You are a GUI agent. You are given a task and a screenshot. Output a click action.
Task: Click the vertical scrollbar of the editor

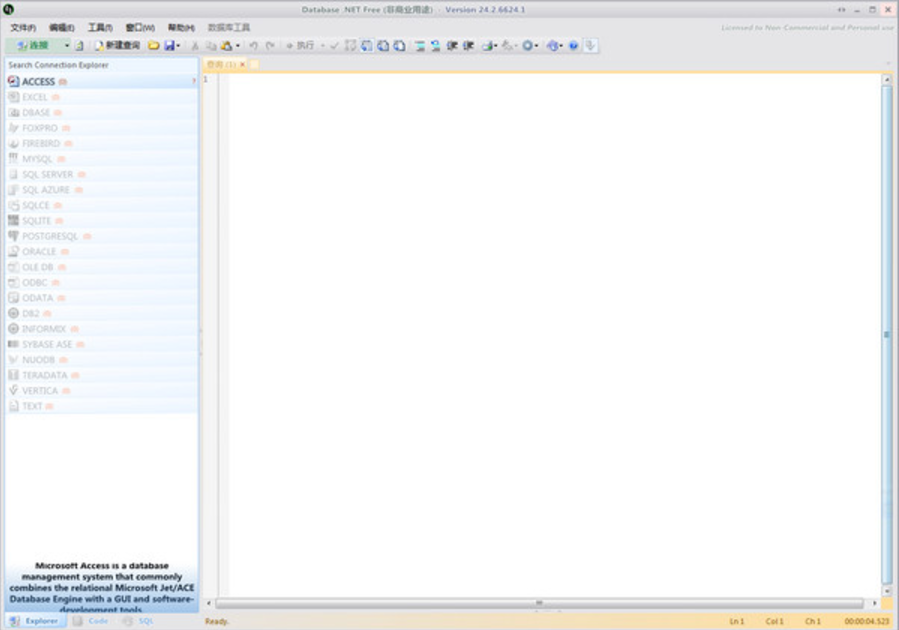[x=887, y=335]
